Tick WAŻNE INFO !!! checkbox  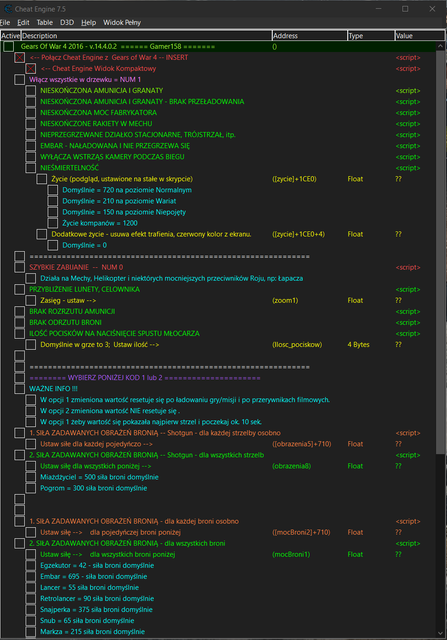pyautogui.click(x=20, y=389)
